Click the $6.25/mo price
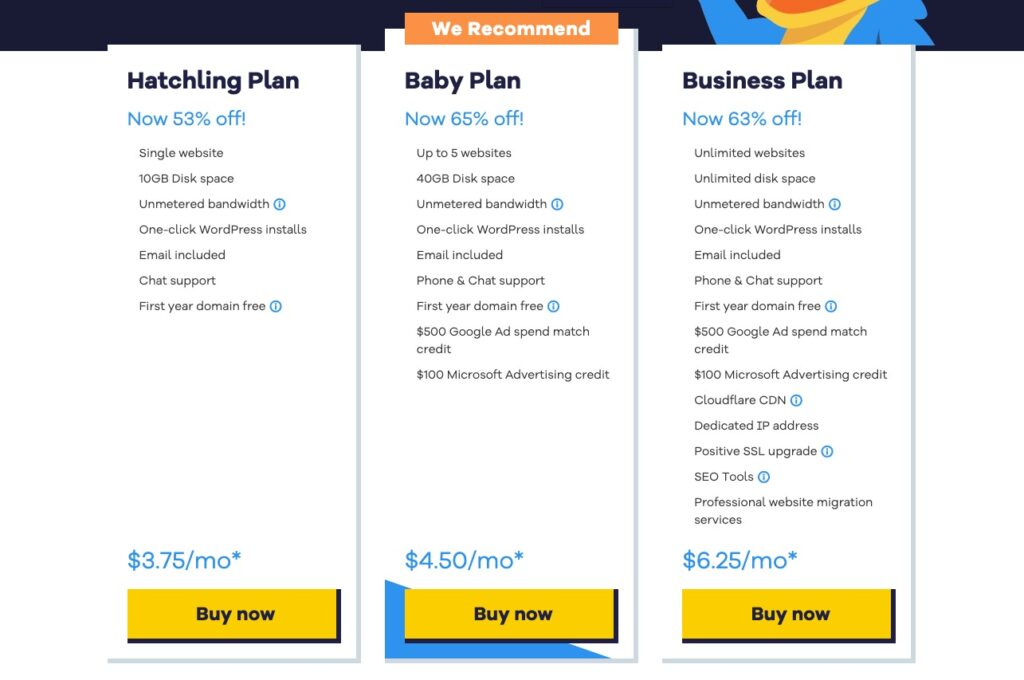 tap(740, 560)
